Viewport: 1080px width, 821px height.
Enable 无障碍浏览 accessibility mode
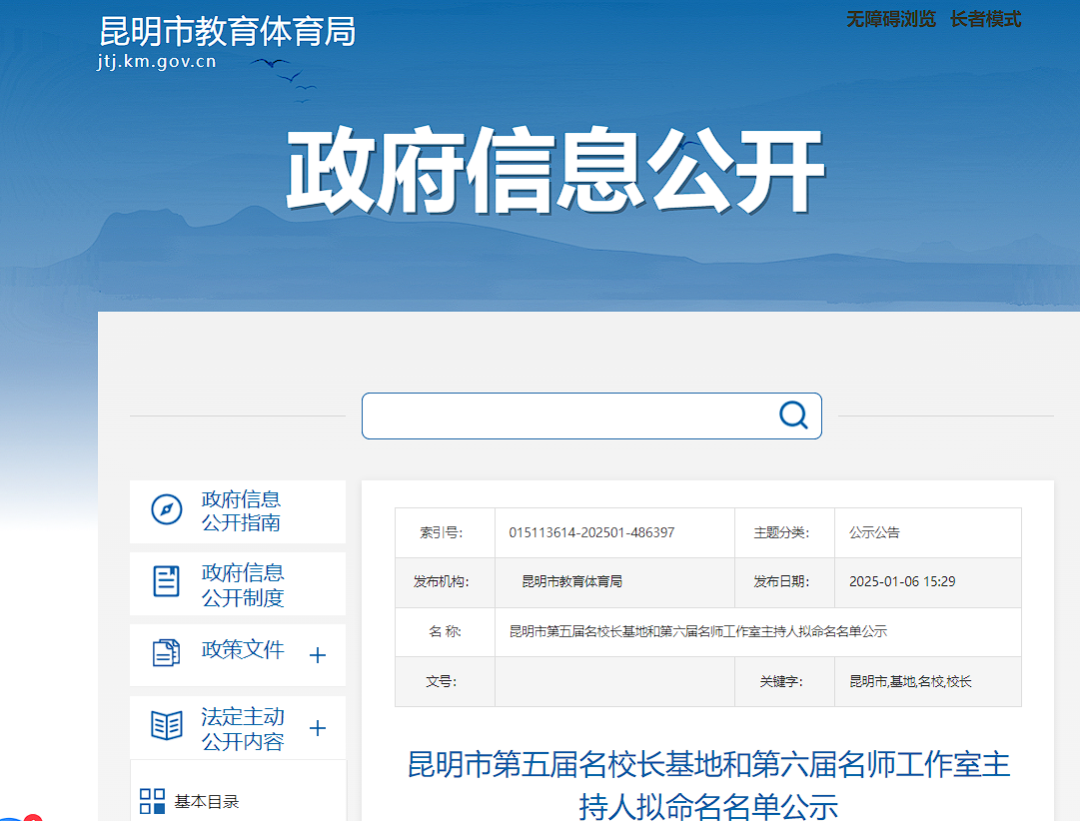coord(891,19)
